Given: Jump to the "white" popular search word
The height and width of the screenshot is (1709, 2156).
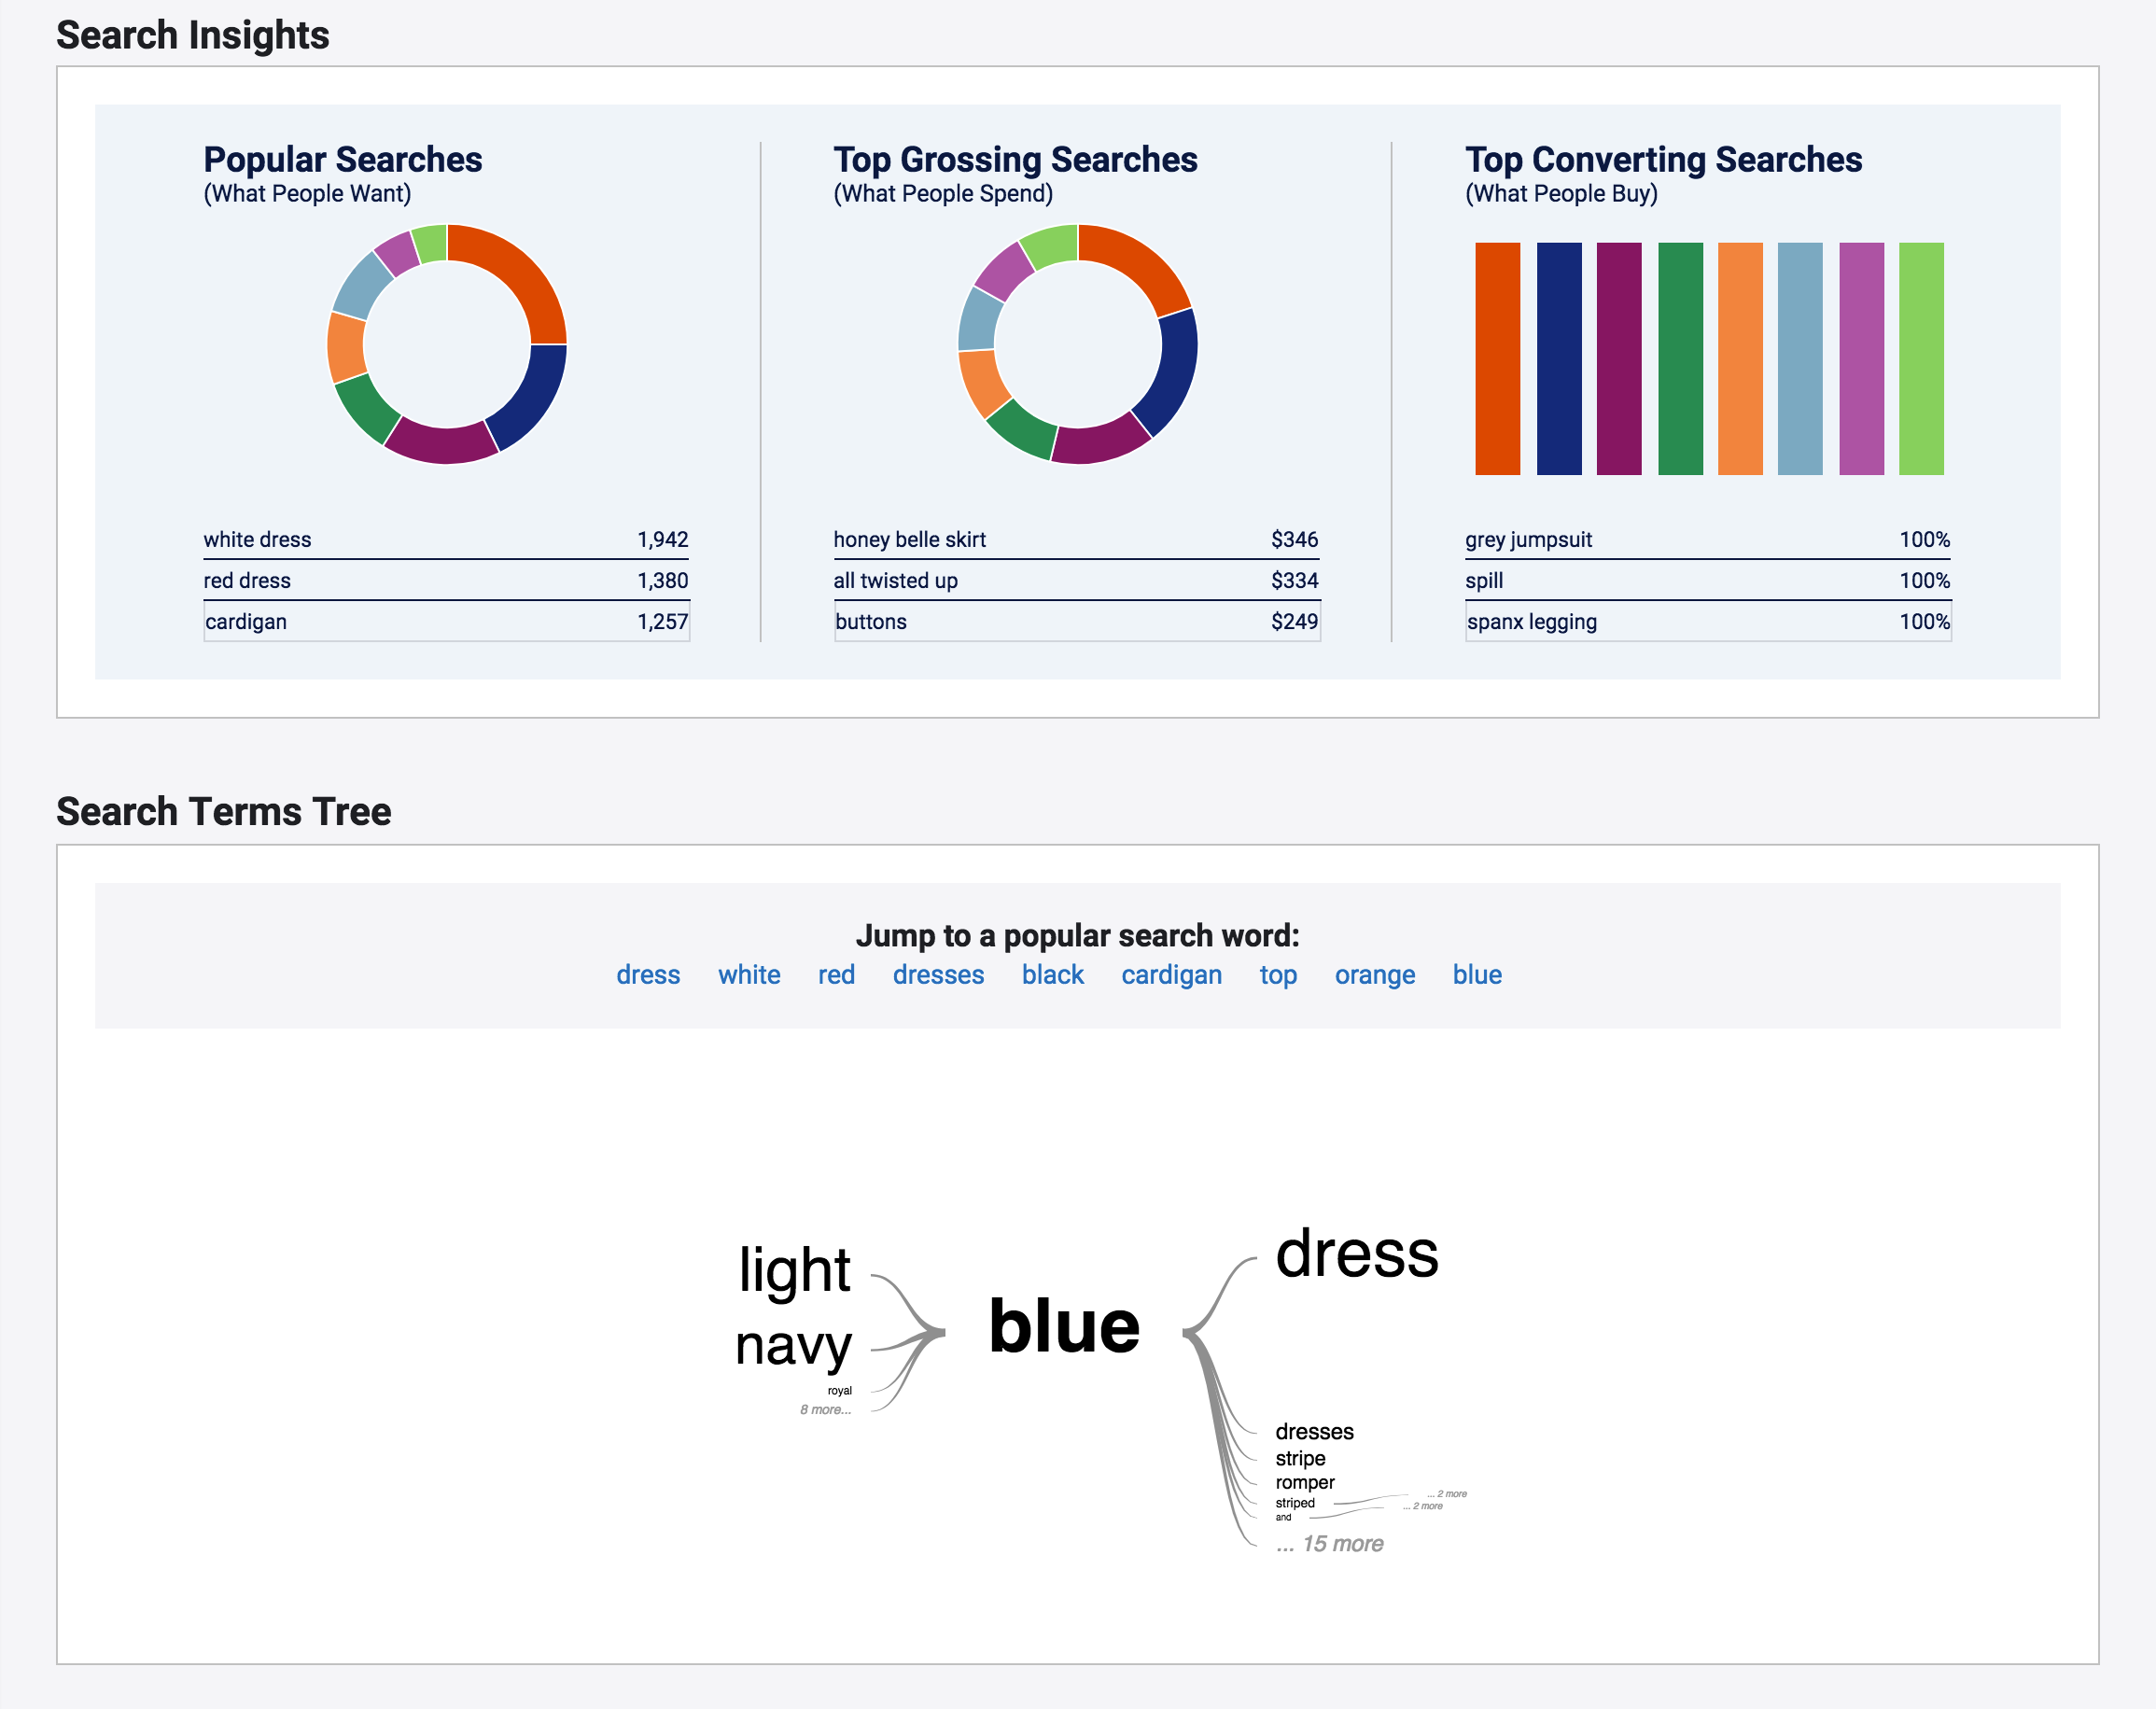Looking at the screenshot, I should click(749, 975).
